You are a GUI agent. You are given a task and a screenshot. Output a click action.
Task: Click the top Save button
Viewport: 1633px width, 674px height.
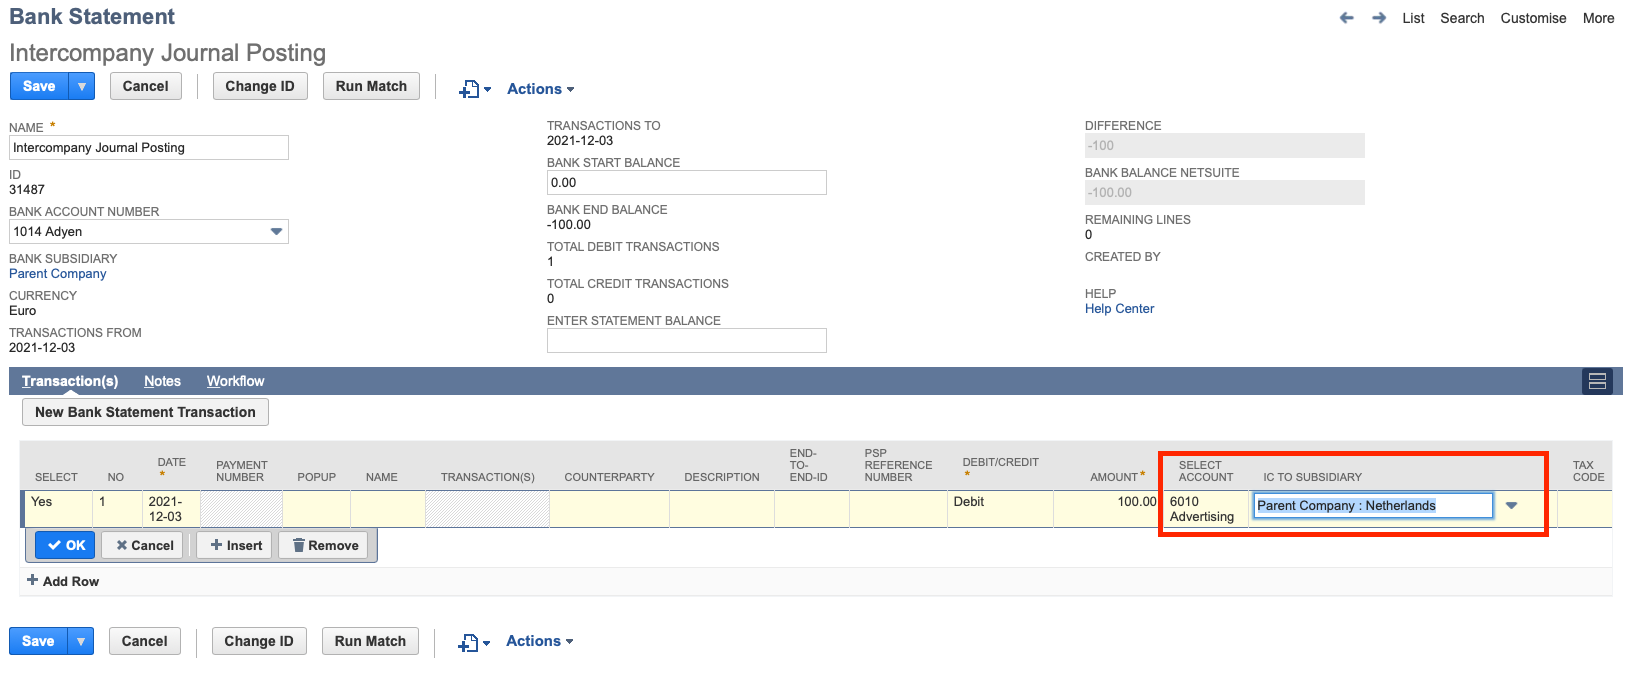39,86
